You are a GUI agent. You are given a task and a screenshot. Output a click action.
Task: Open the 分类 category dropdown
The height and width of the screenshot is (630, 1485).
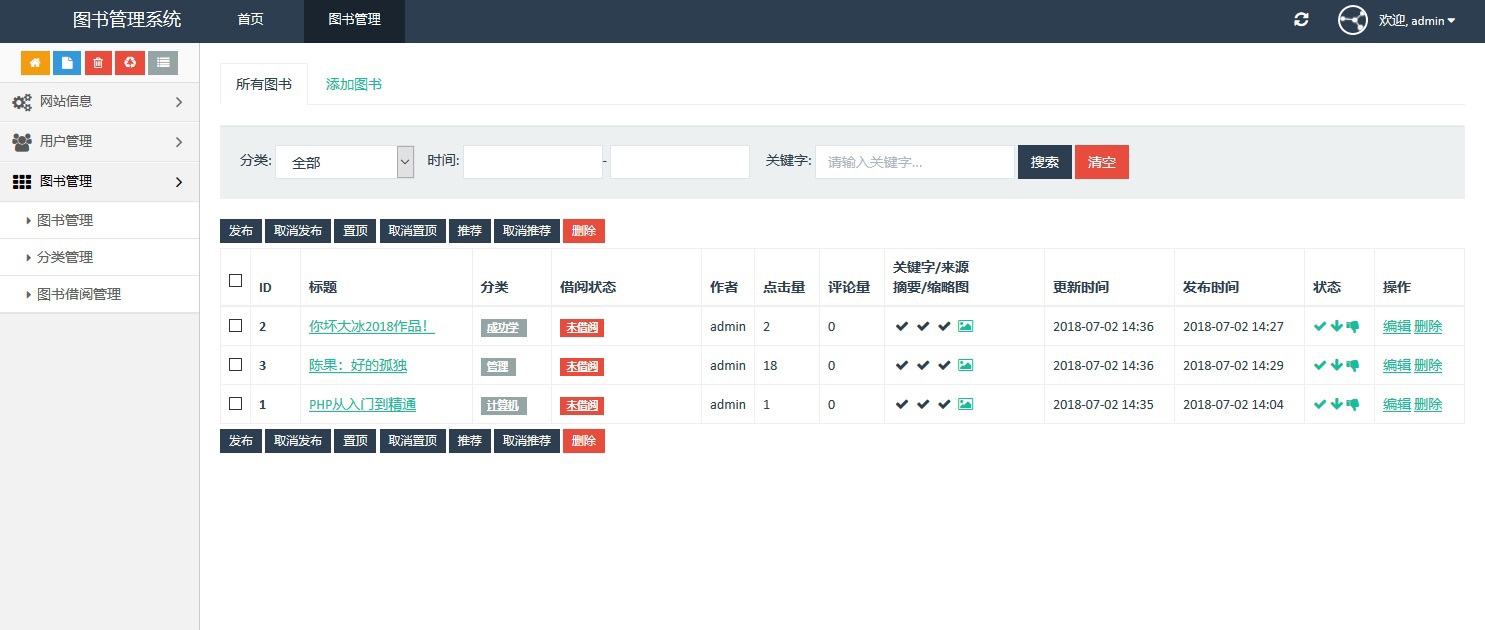click(344, 162)
